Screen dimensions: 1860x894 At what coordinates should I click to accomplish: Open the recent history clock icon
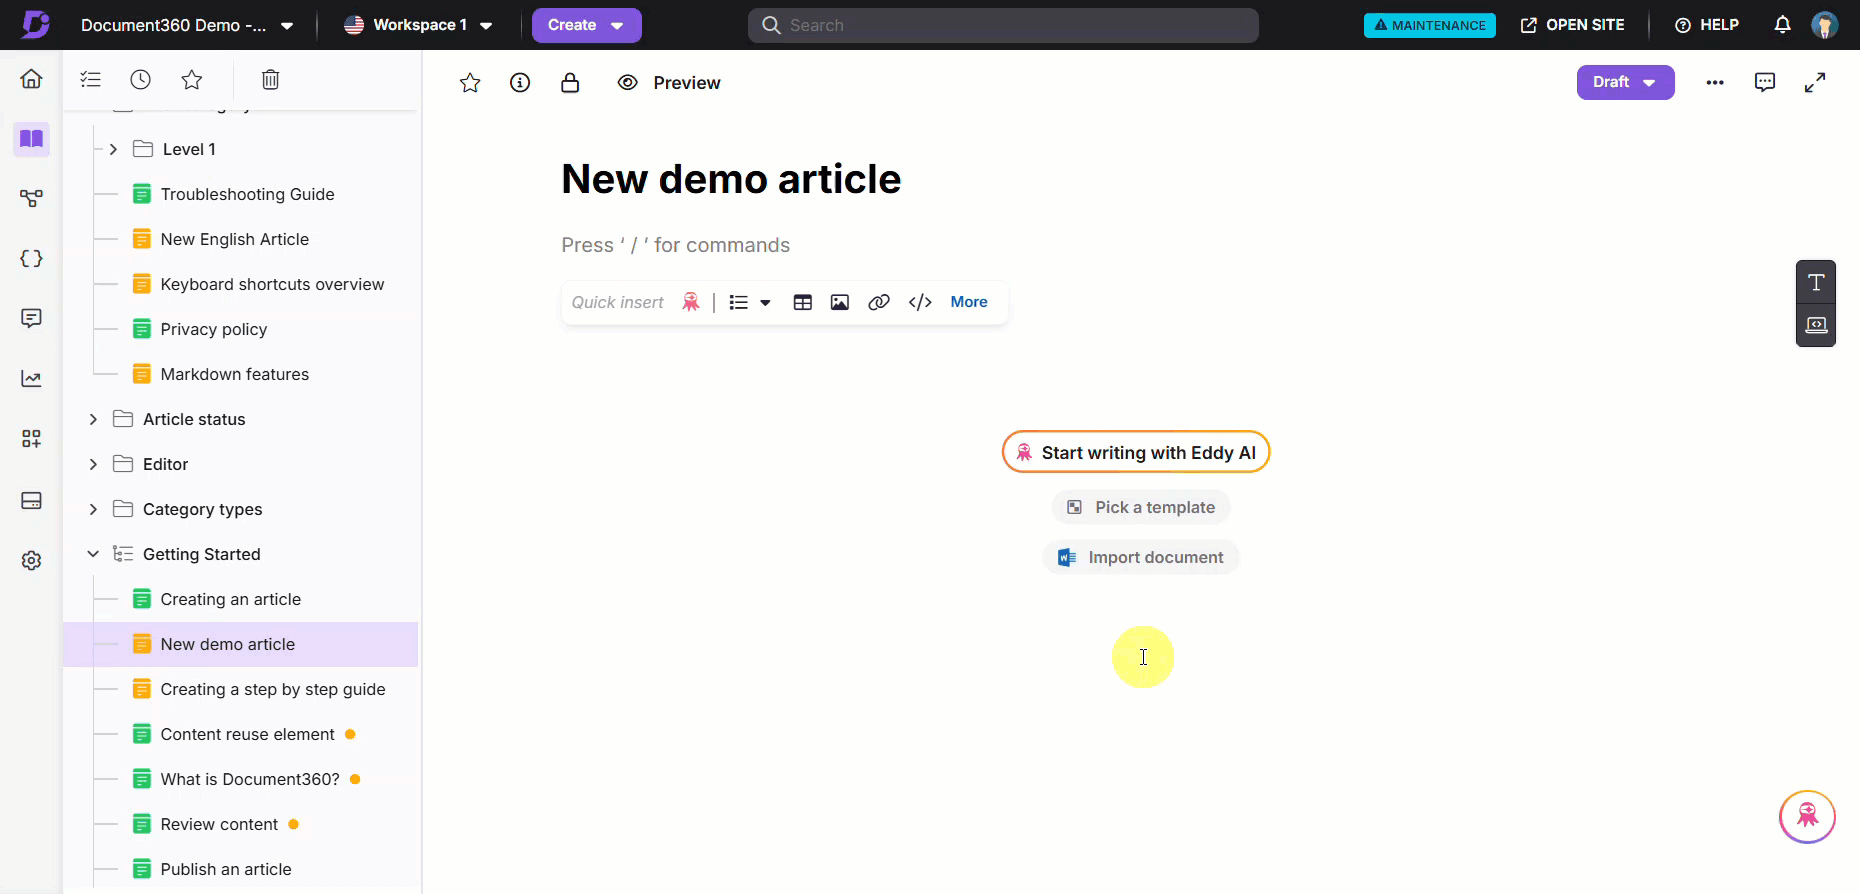tap(141, 80)
